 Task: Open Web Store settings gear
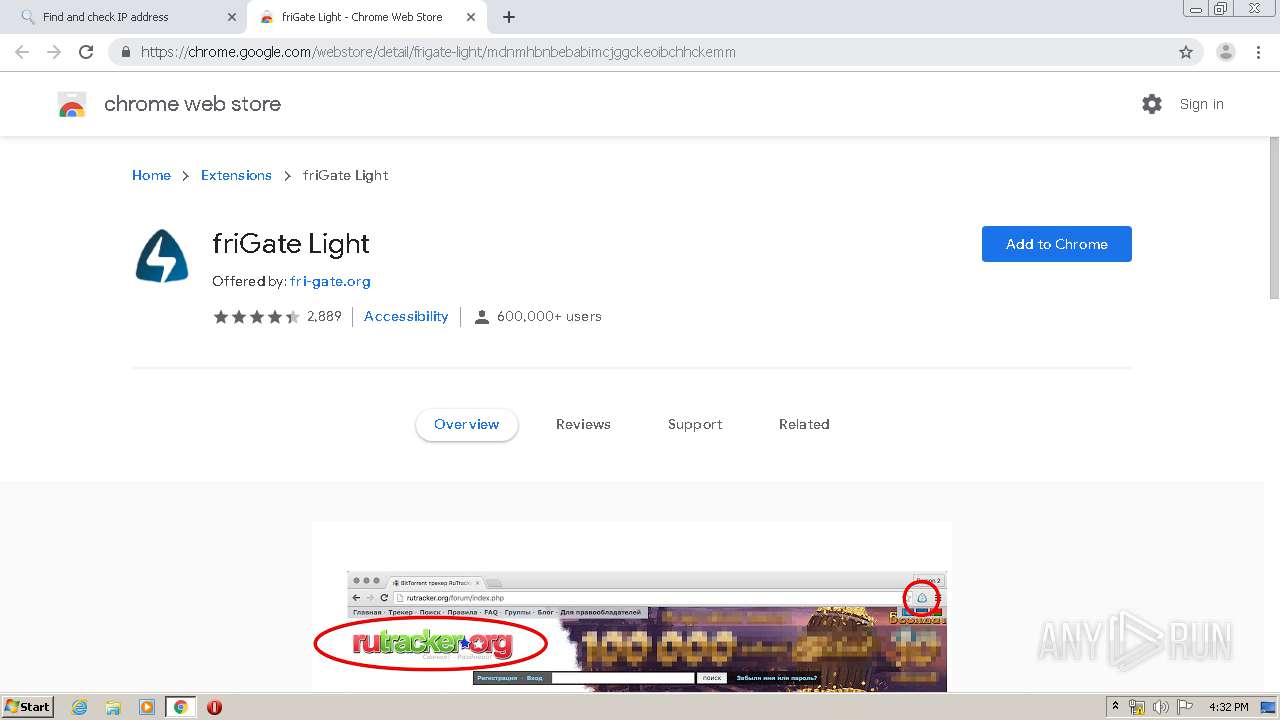(1152, 104)
